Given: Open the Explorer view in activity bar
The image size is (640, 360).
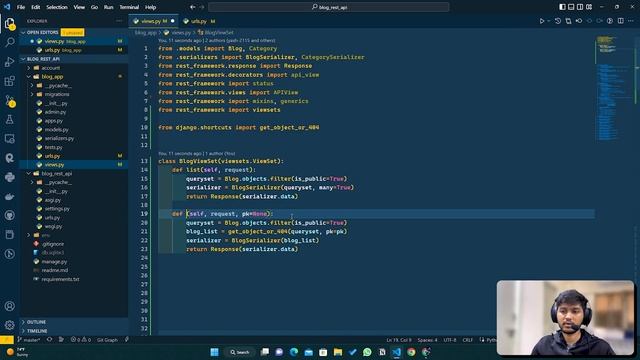Looking at the screenshot, I should click(9, 23).
